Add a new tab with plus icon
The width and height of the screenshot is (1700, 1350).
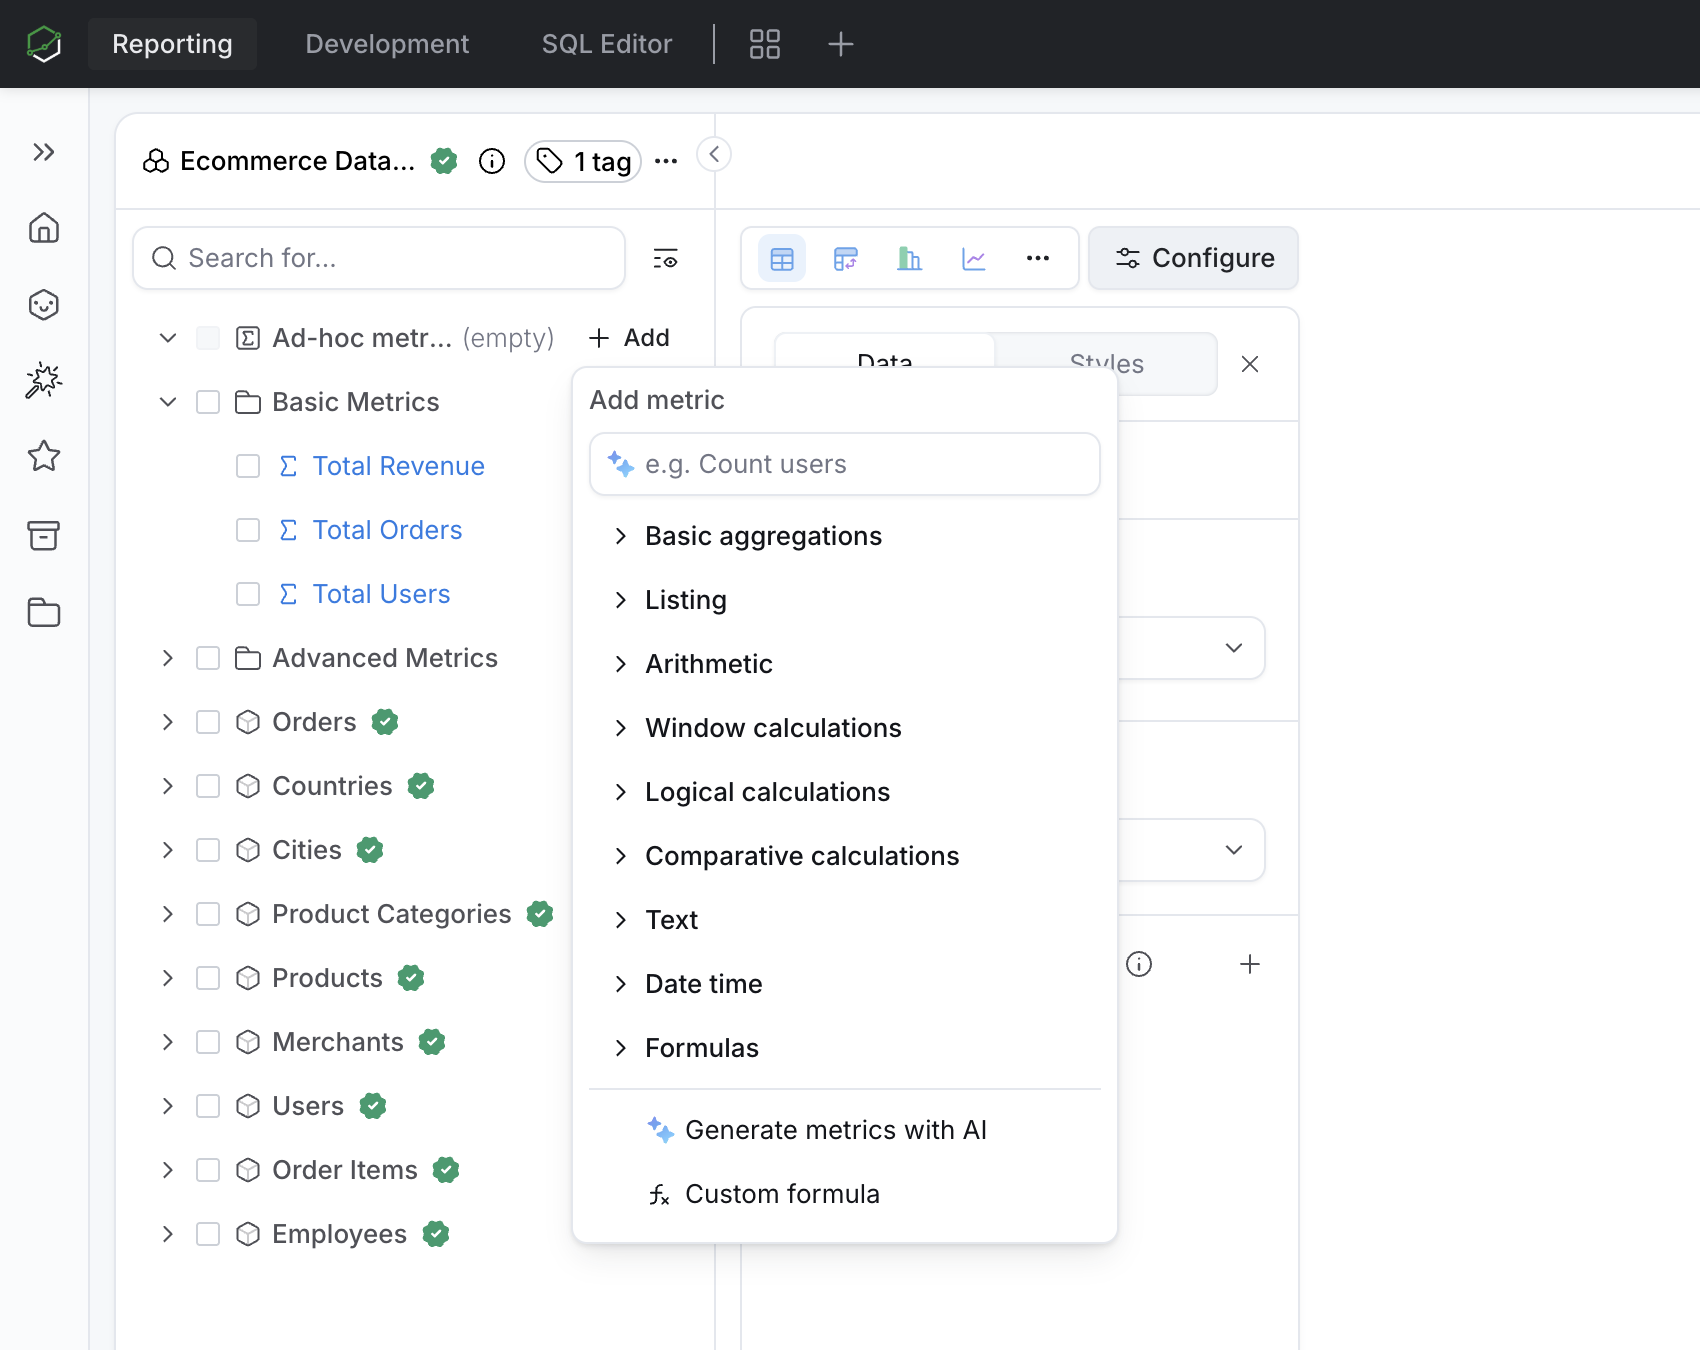click(x=841, y=44)
